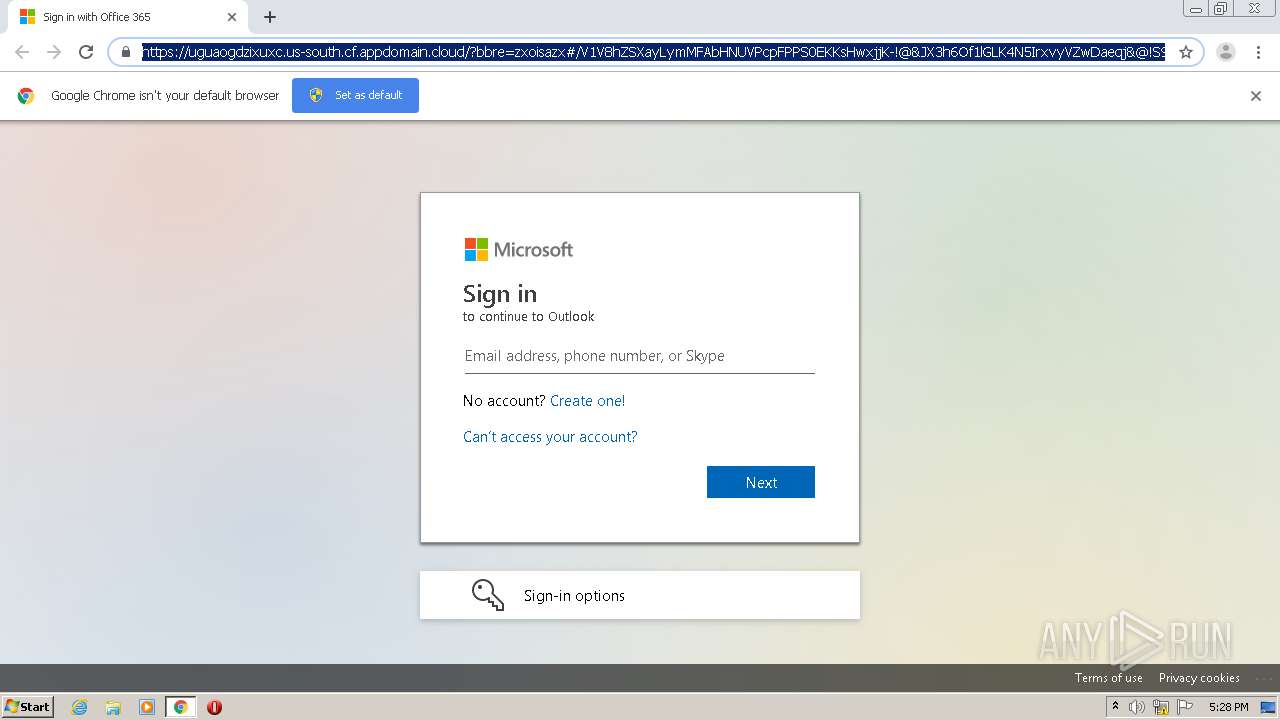Screen dimensions: 1280x720
Task: Bookmark this page with the star icon
Action: [1186, 52]
